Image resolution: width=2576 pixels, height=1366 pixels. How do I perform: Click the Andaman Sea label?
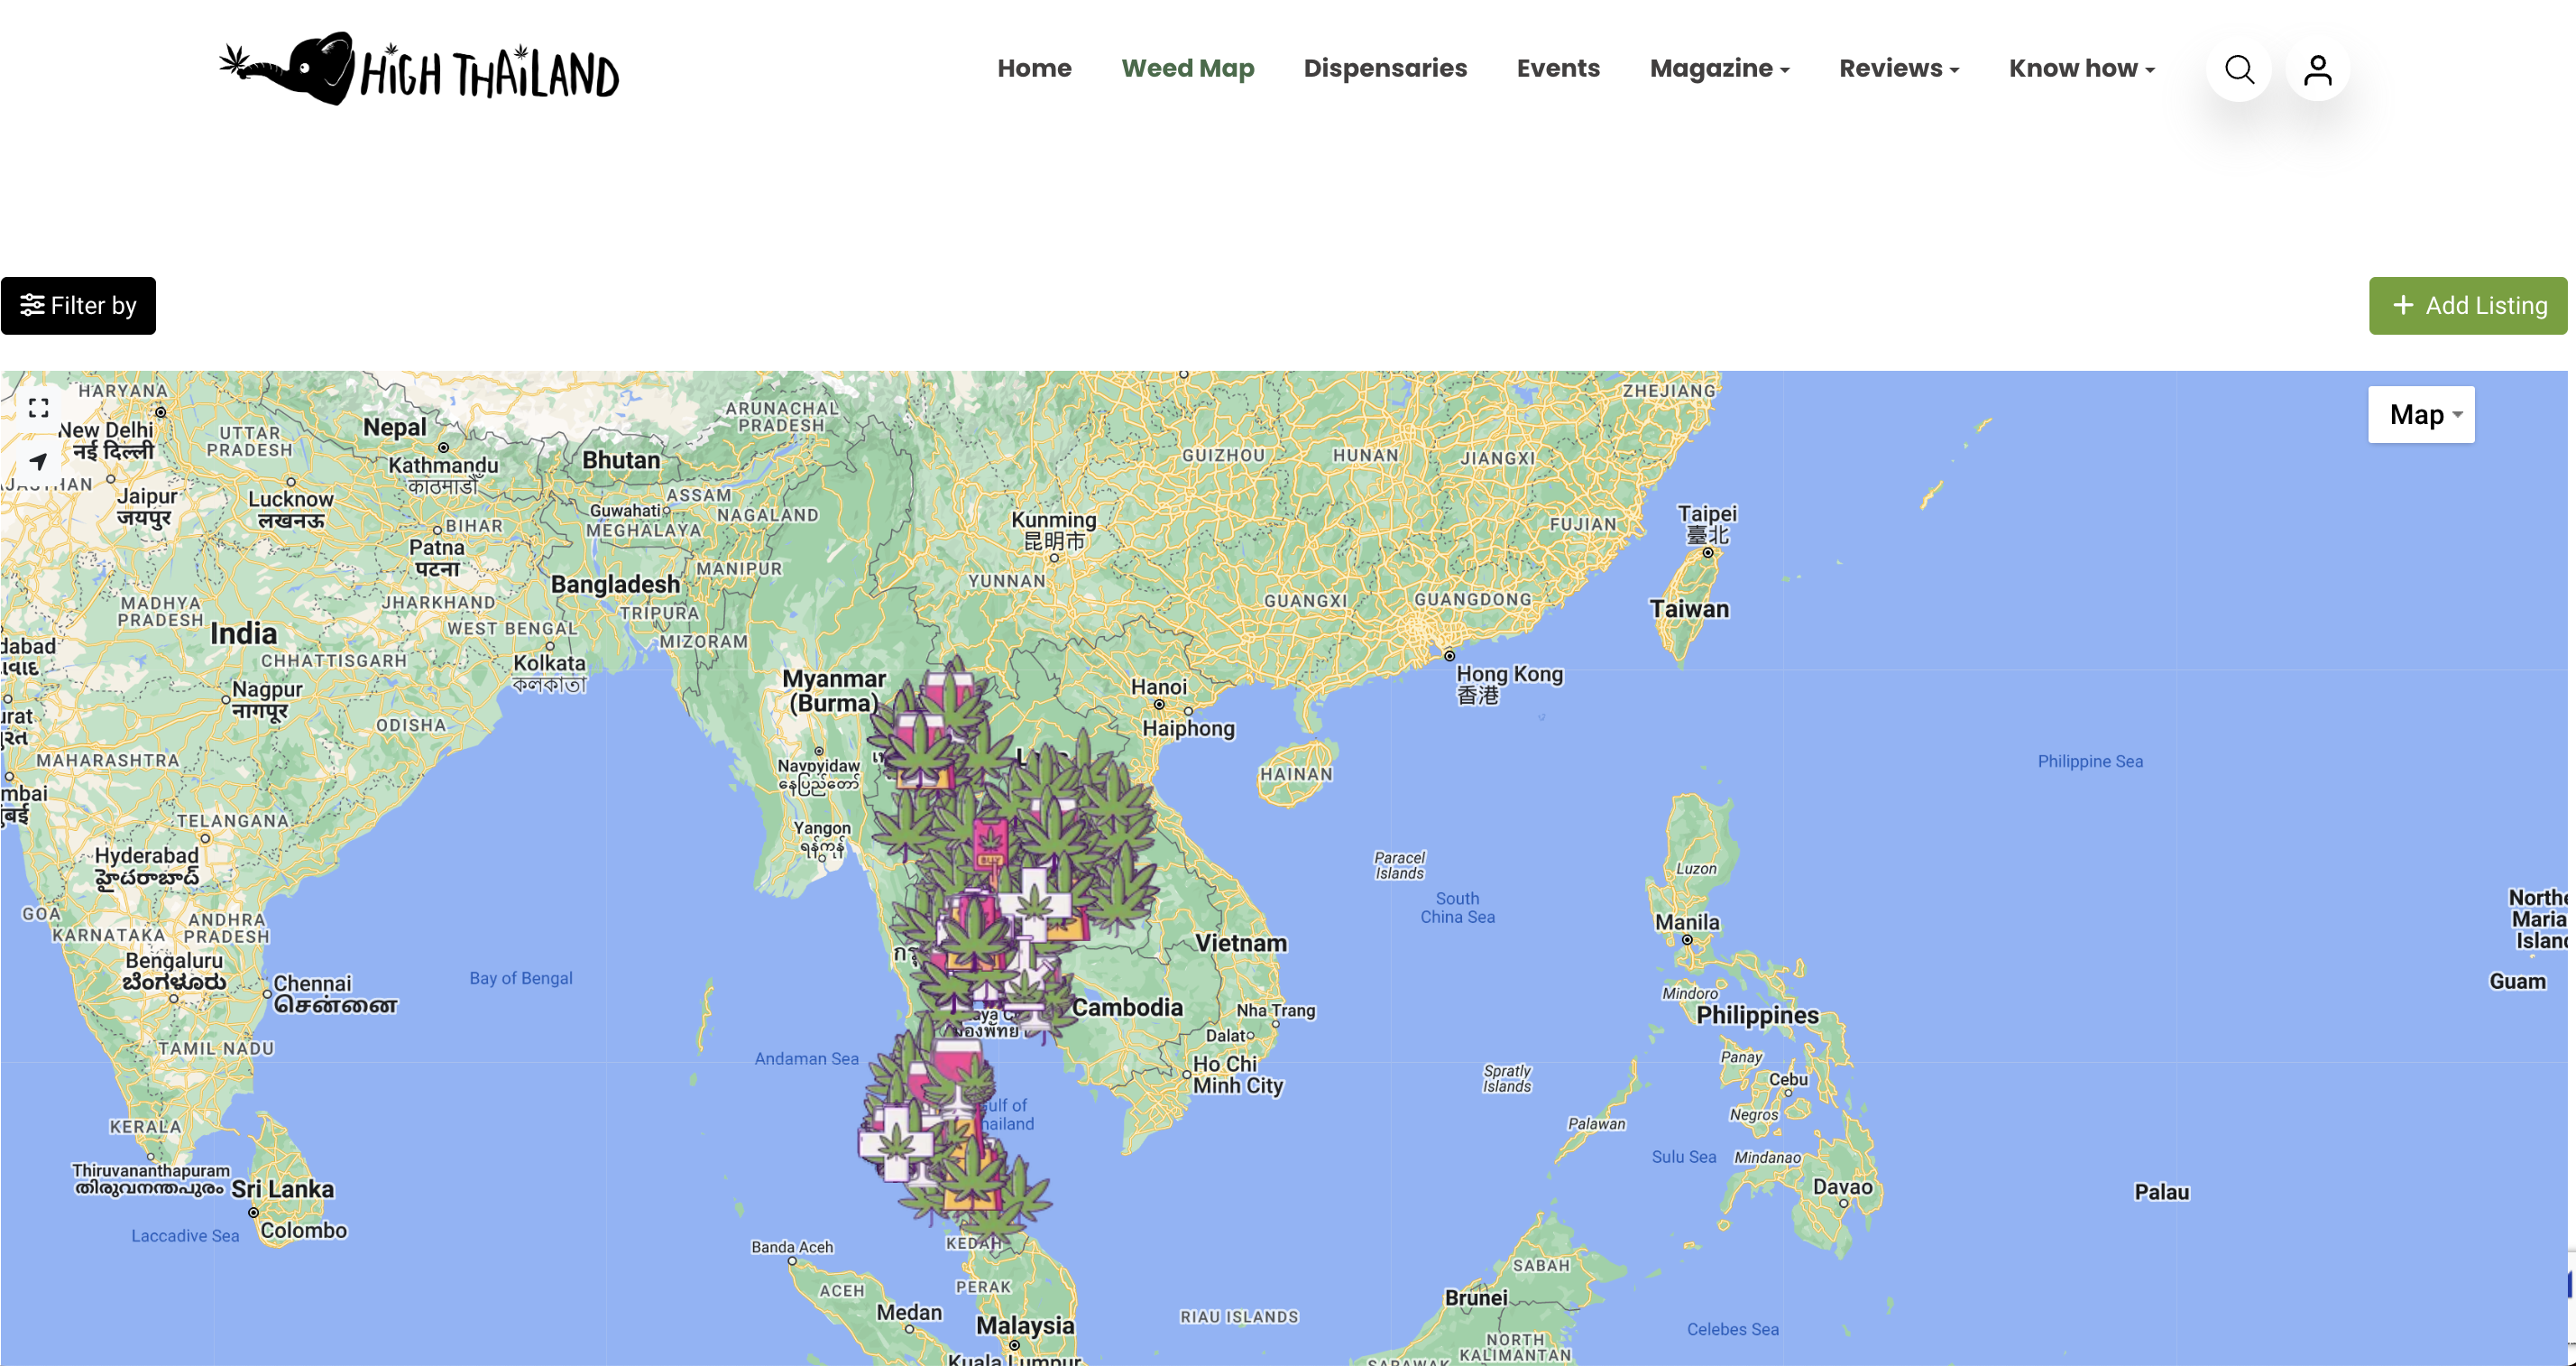coord(806,1058)
